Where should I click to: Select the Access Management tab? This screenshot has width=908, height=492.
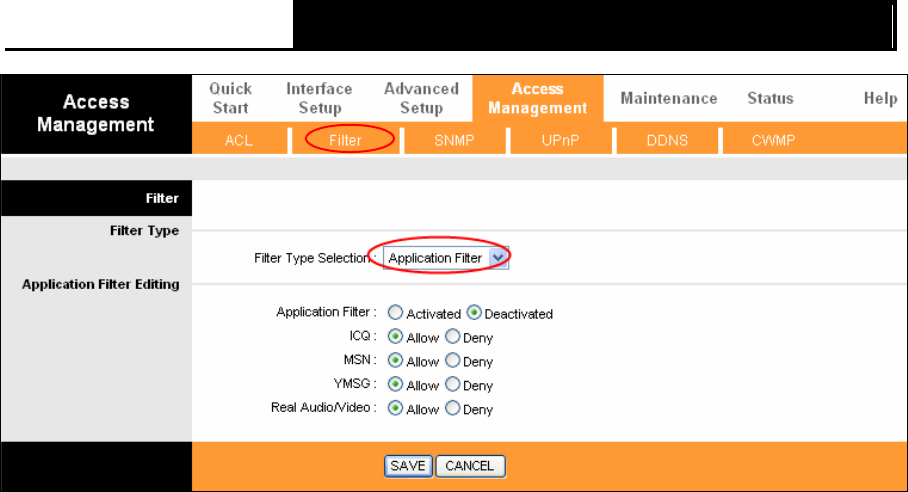click(537, 98)
